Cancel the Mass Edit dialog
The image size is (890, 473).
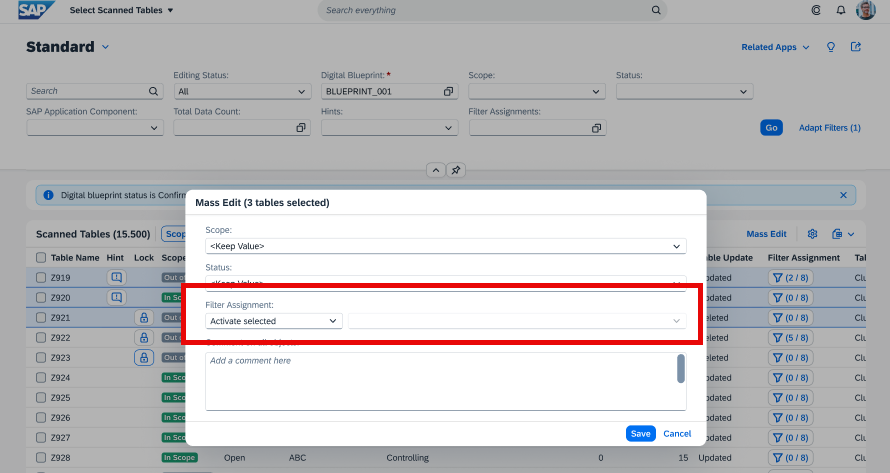point(677,433)
